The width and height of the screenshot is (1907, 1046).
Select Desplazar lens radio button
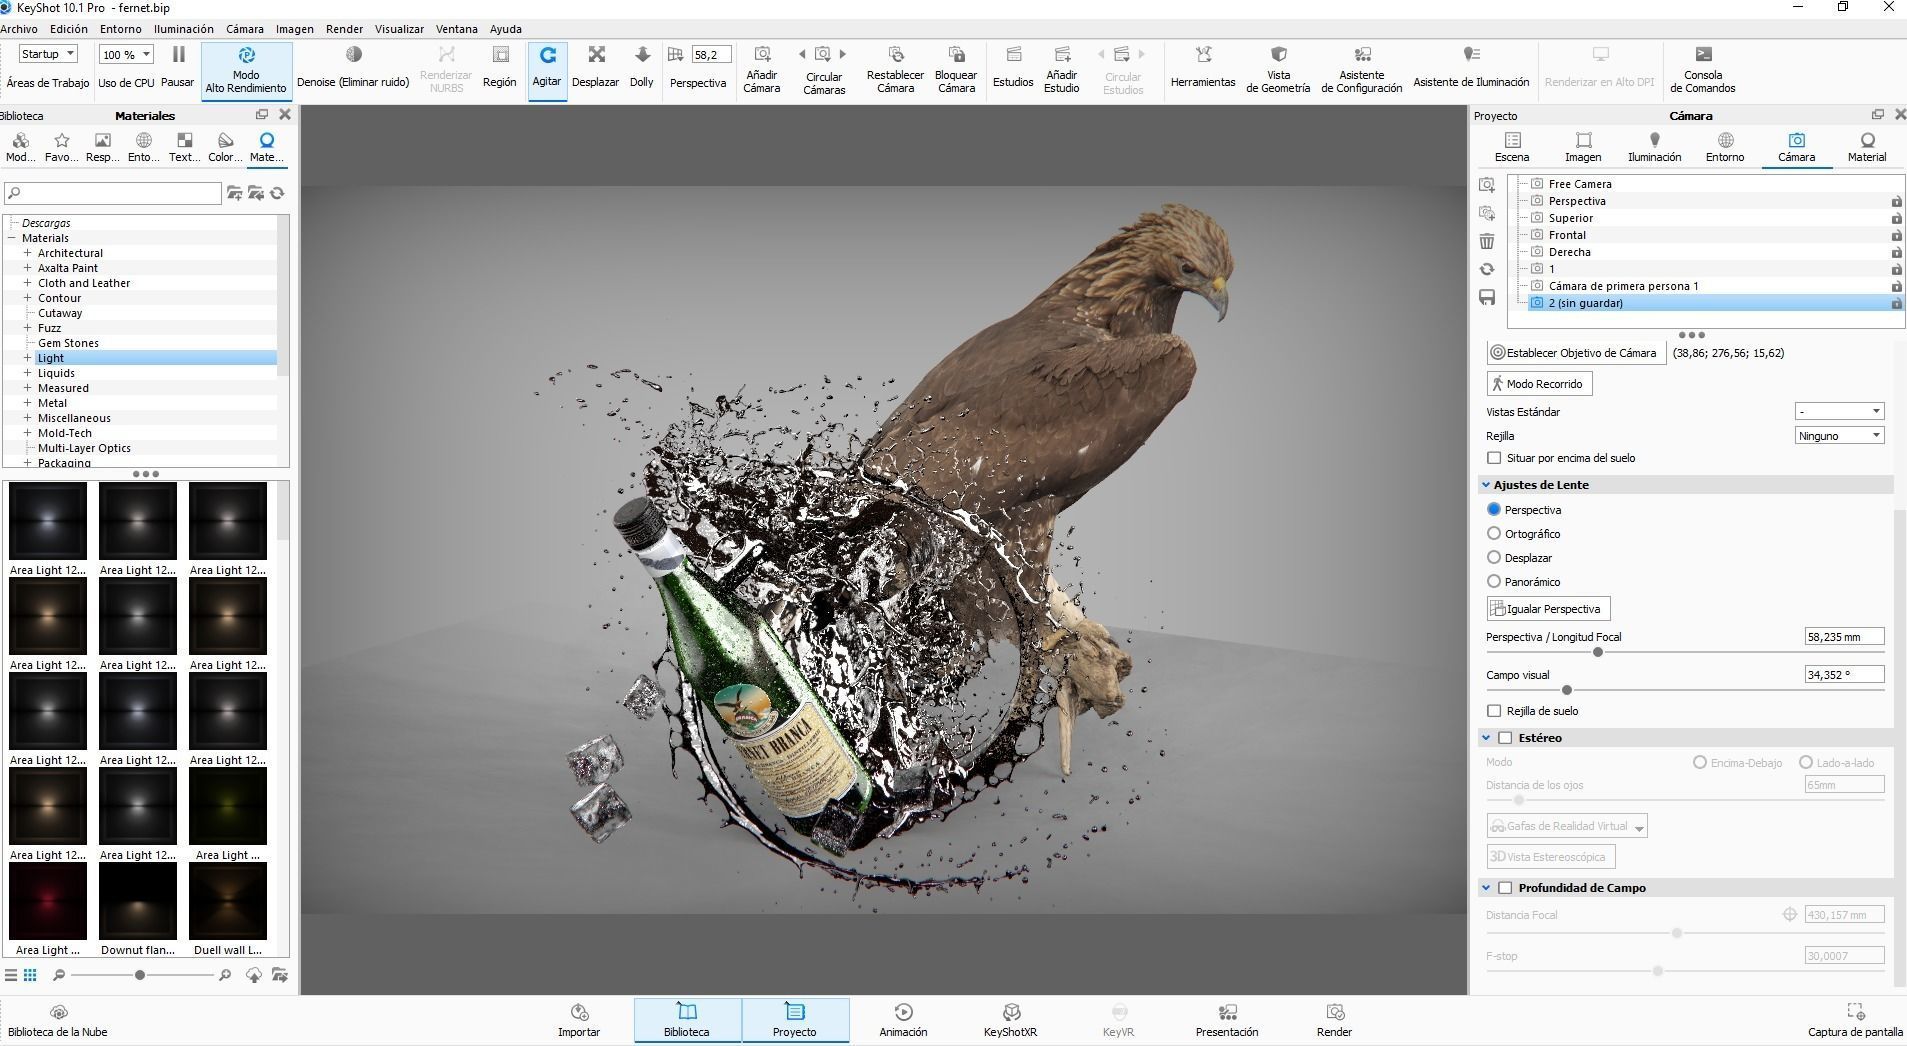point(1494,558)
